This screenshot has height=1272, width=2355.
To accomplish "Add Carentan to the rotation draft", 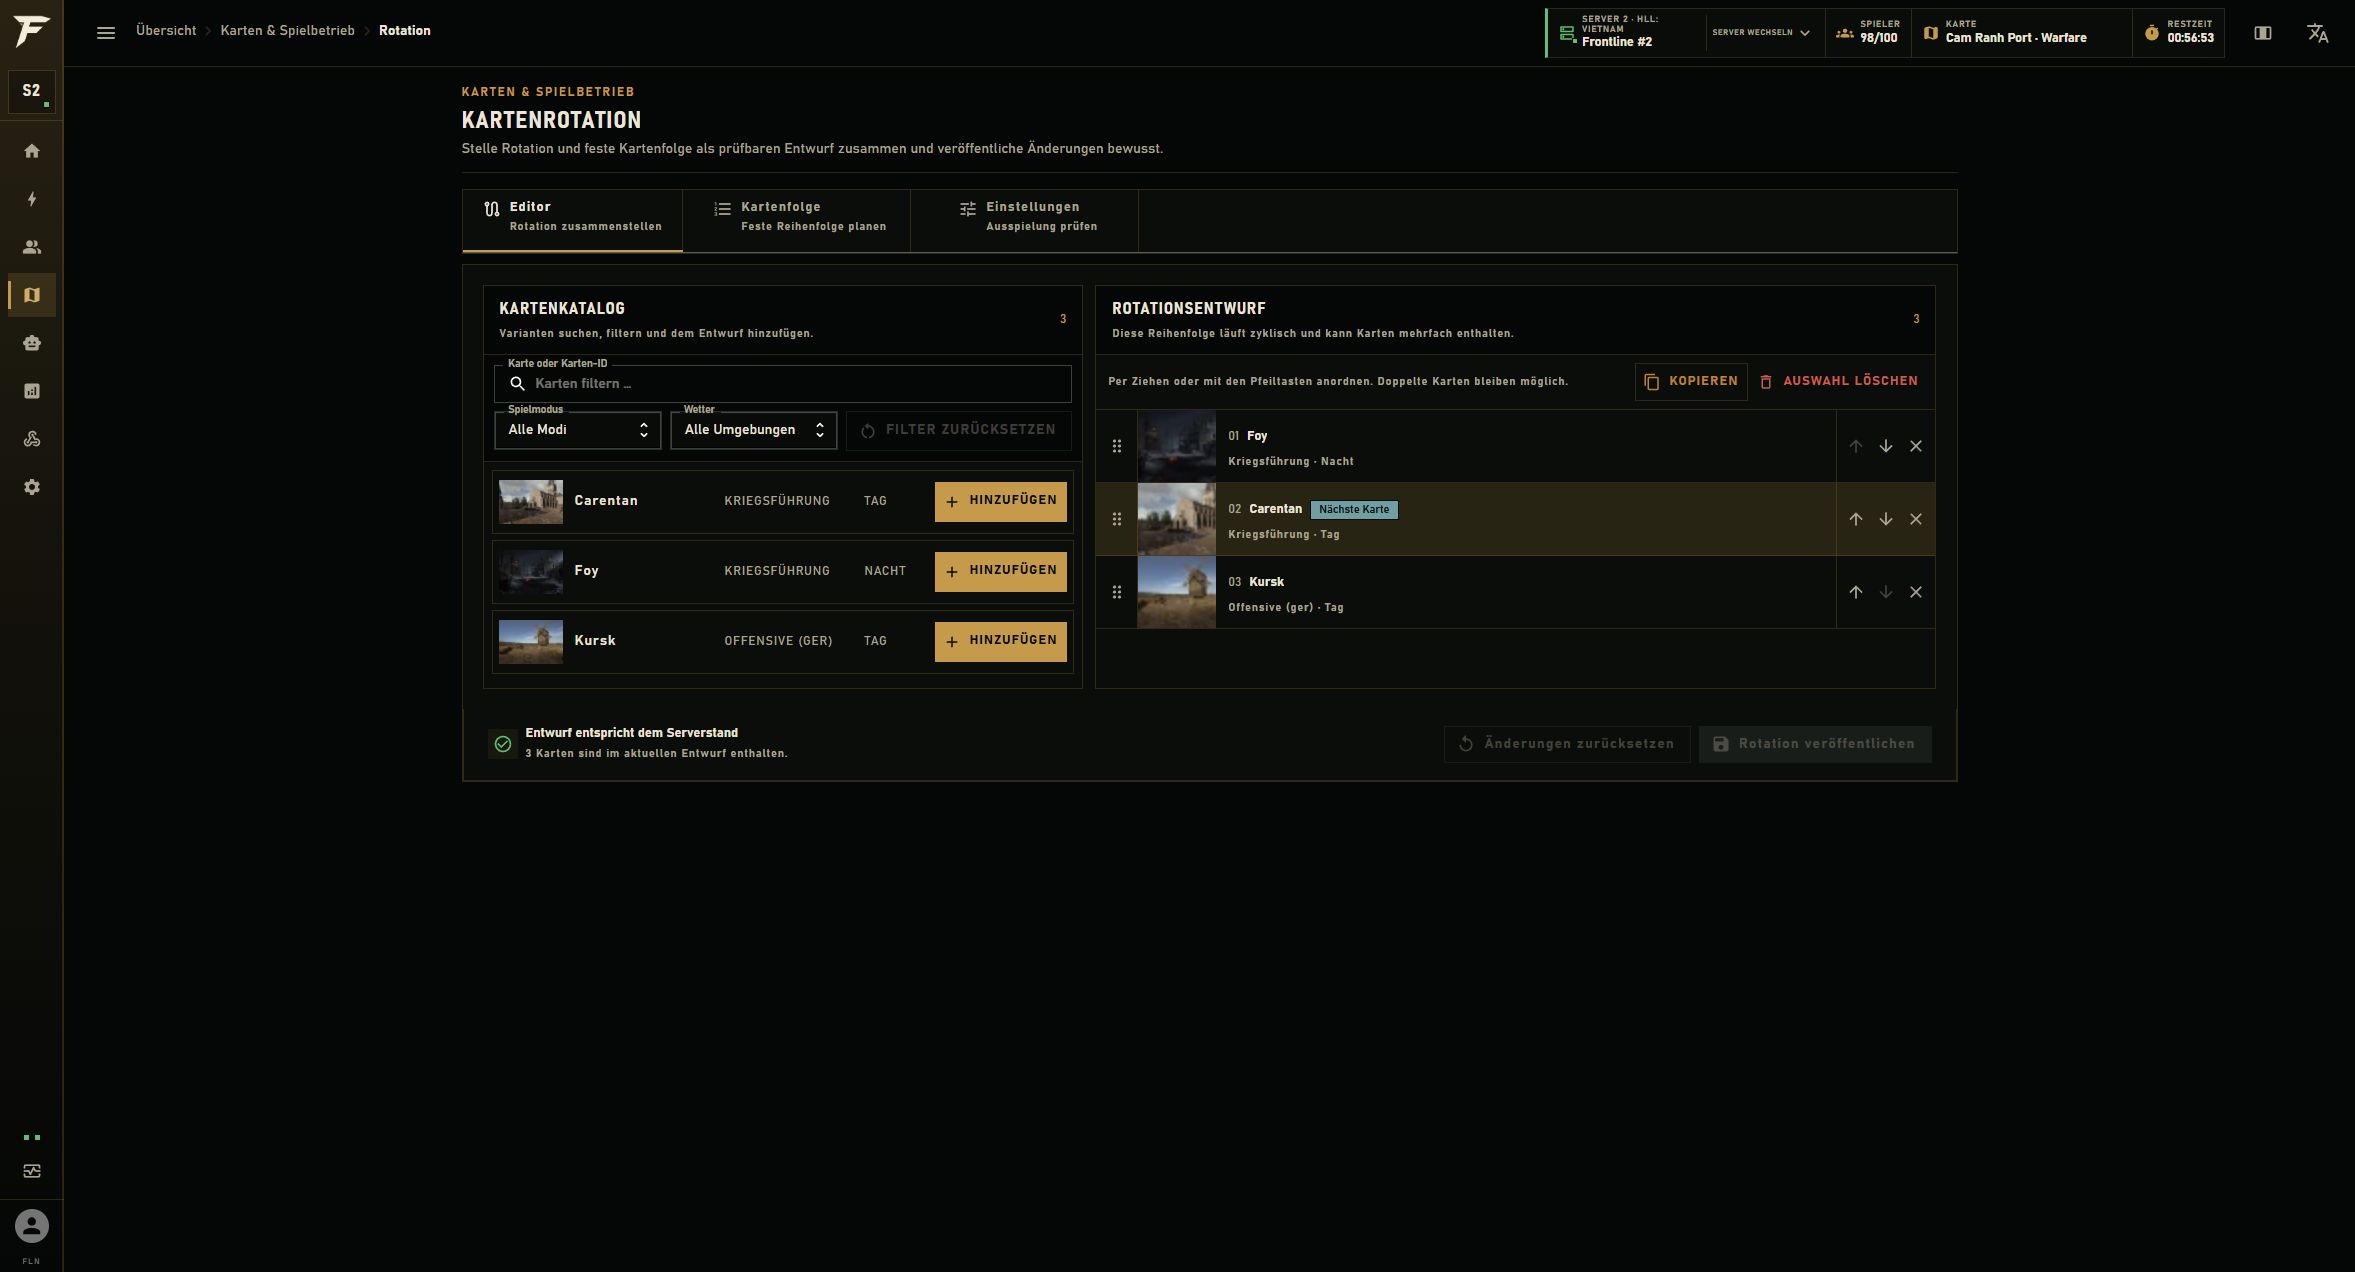I will tap(1001, 501).
